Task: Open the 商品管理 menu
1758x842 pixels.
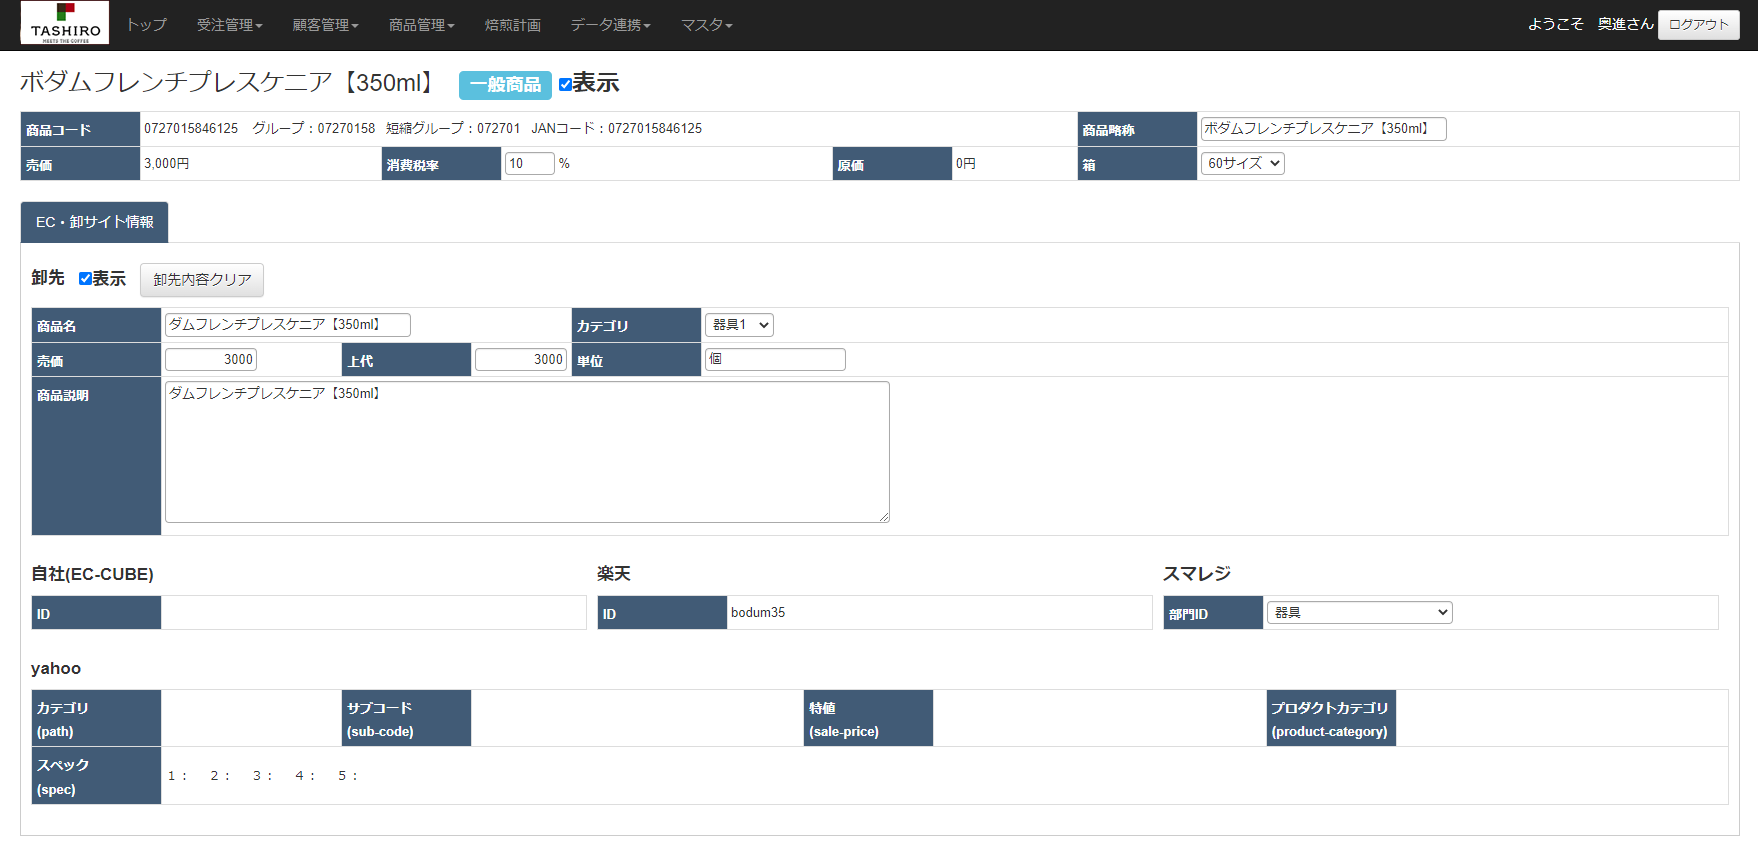Action: point(421,25)
